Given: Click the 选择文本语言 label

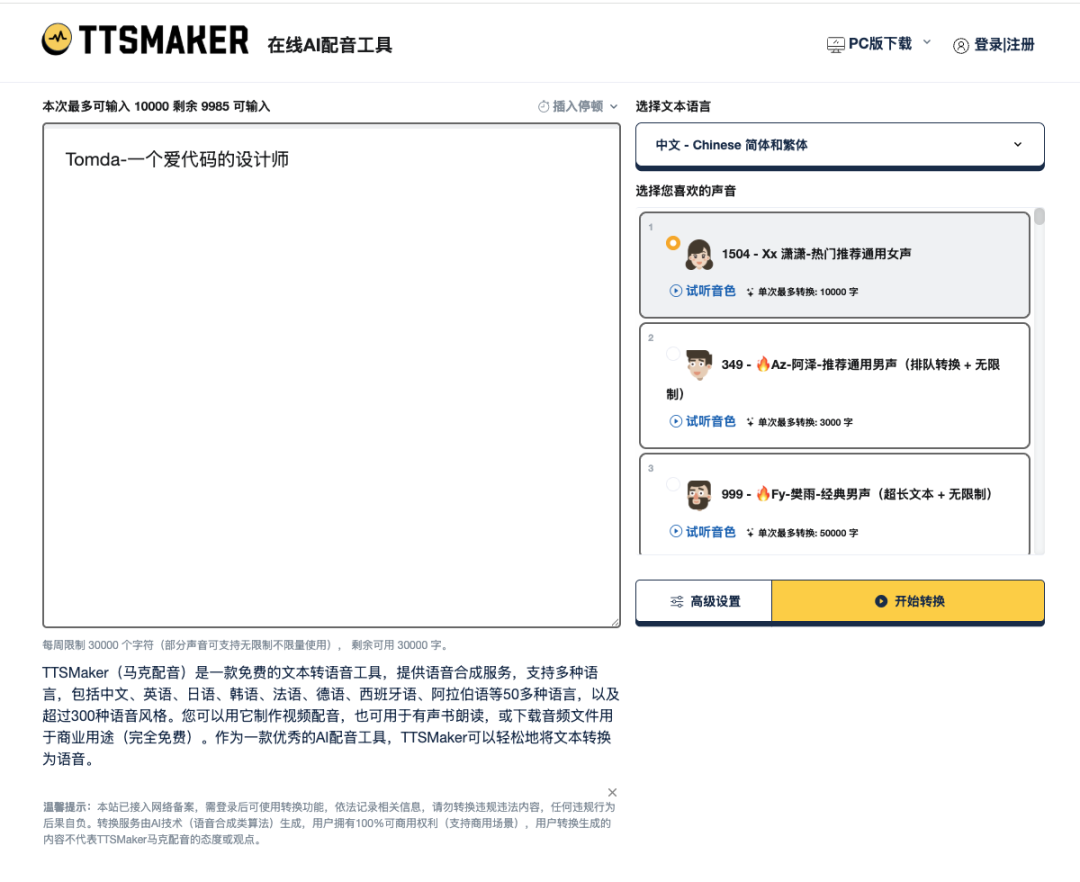Looking at the screenshot, I should tap(673, 106).
